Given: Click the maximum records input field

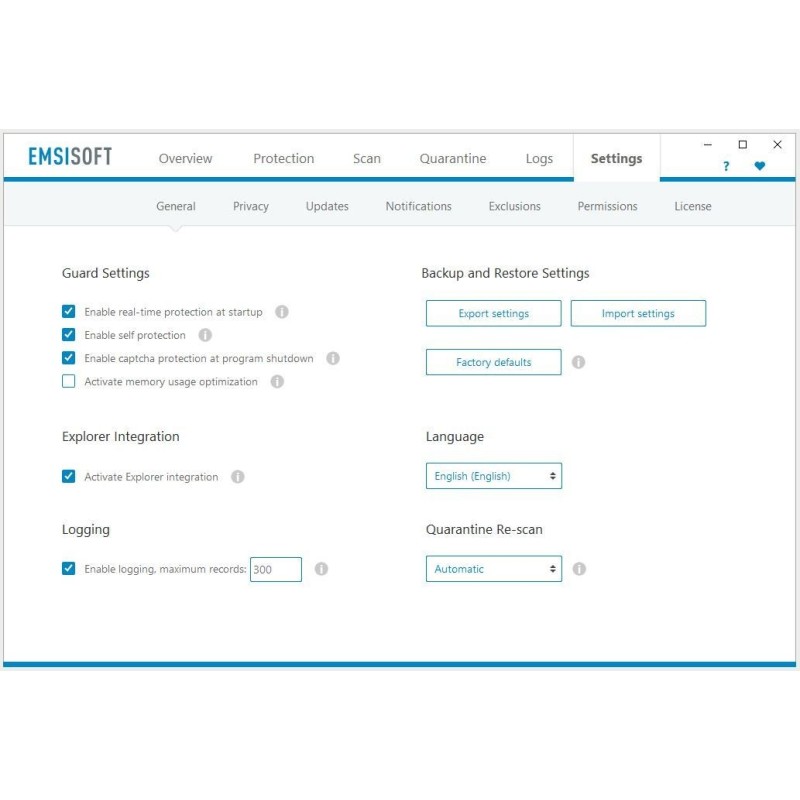Looking at the screenshot, I should [276, 568].
